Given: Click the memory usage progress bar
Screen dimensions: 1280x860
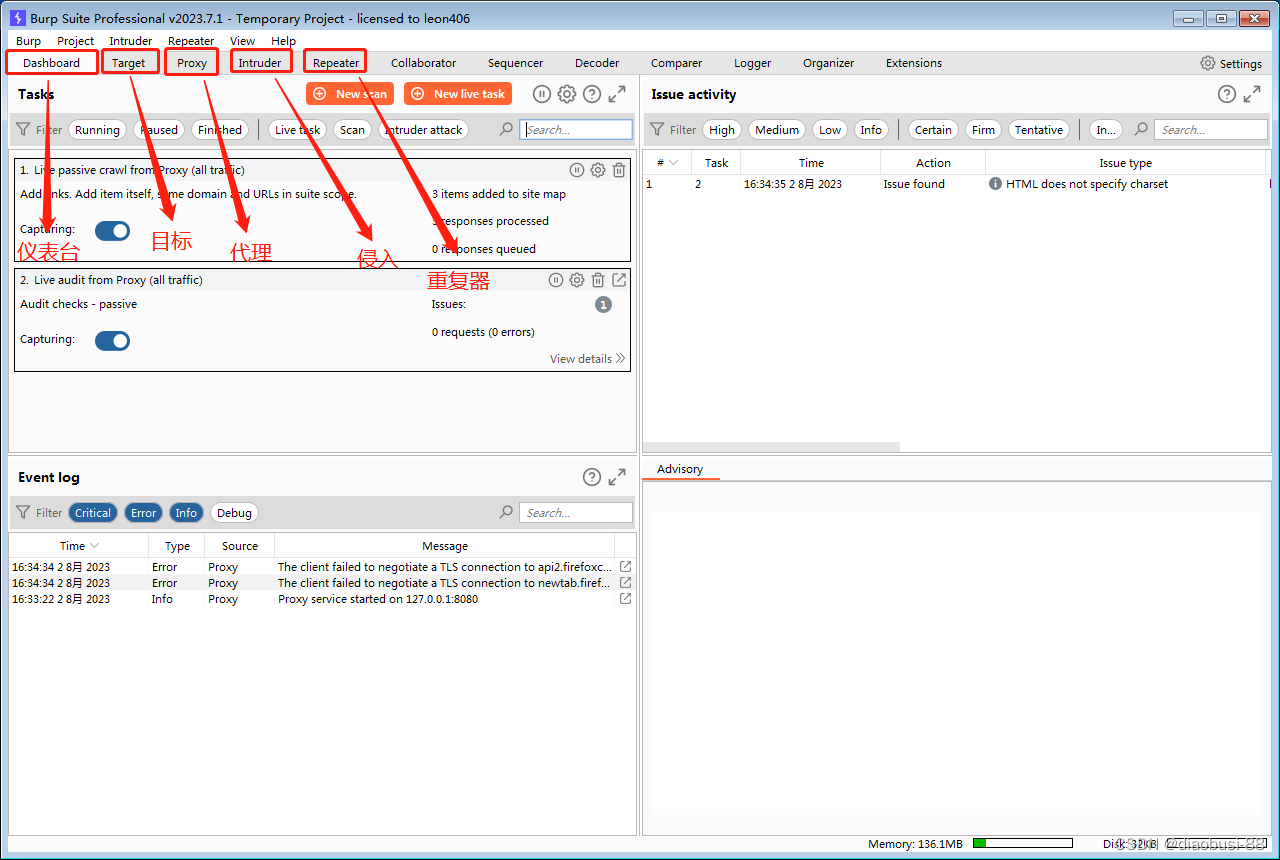Looking at the screenshot, I should point(1022,843).
